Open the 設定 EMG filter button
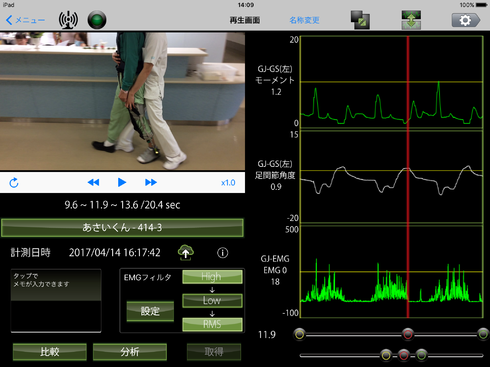 (x=150, y=311)
